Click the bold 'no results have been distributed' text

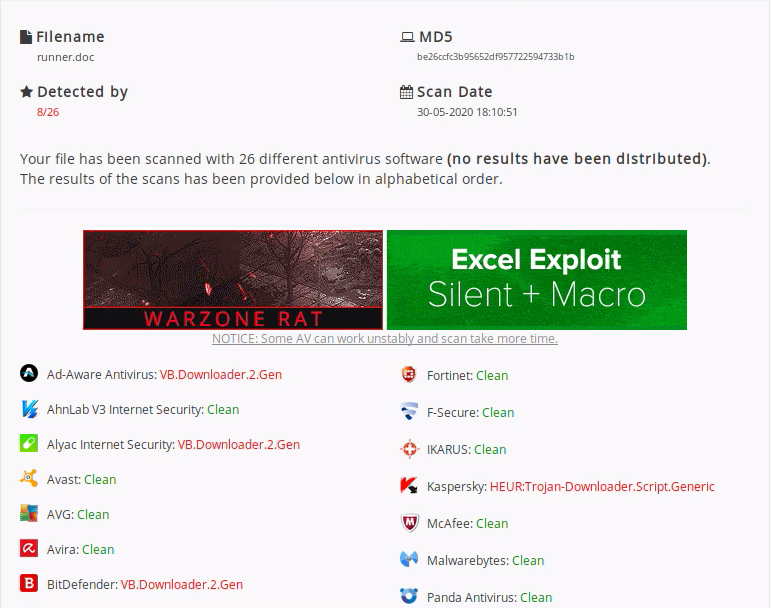click(577, 159)
